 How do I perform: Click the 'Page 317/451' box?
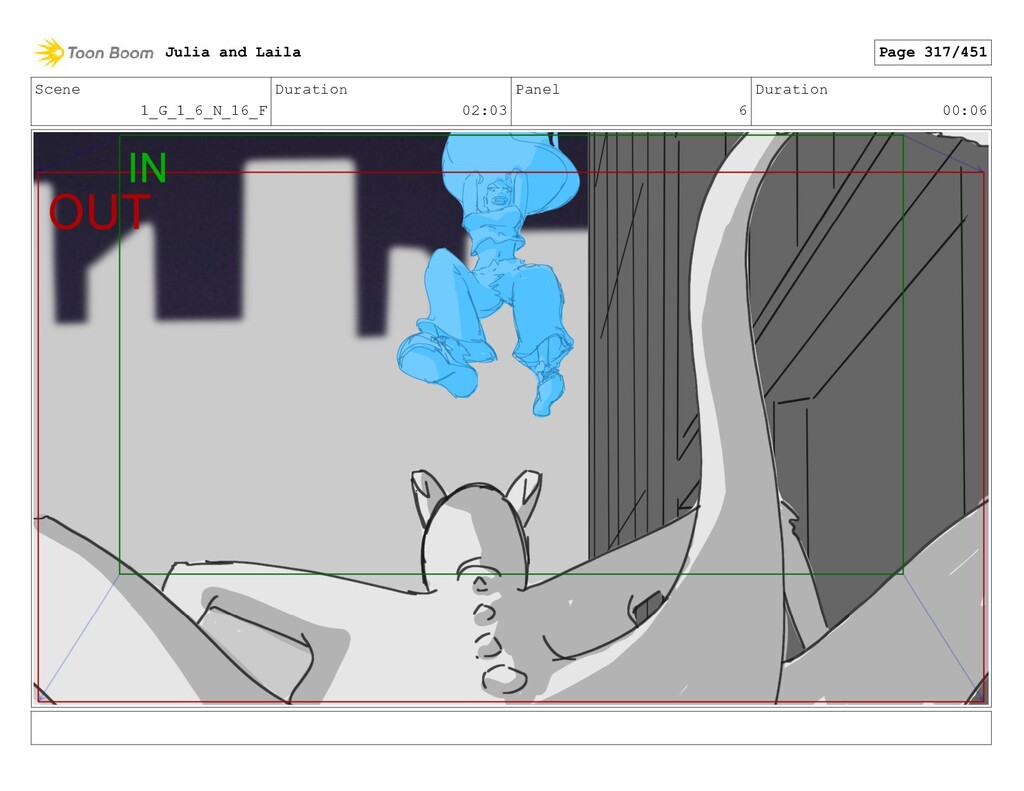coord(932,52)
